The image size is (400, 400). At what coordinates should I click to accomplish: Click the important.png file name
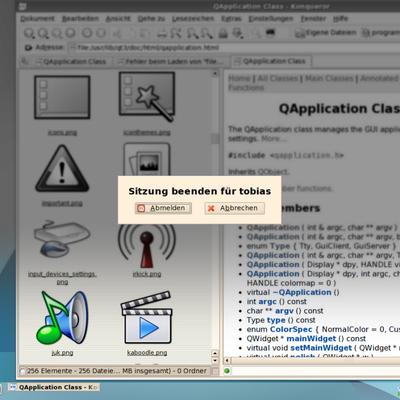pyautogui.click(x=62, y=203)
